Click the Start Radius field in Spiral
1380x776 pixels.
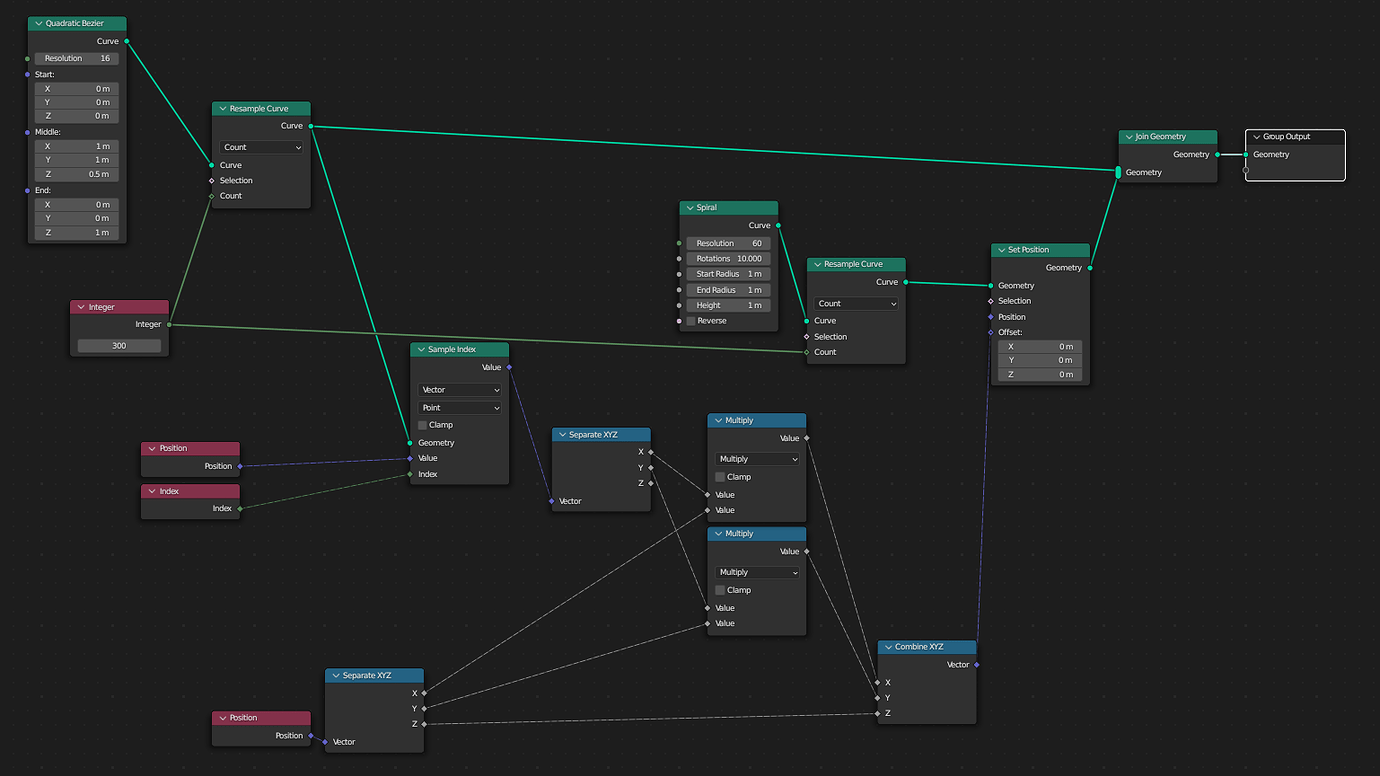(728, 274)
